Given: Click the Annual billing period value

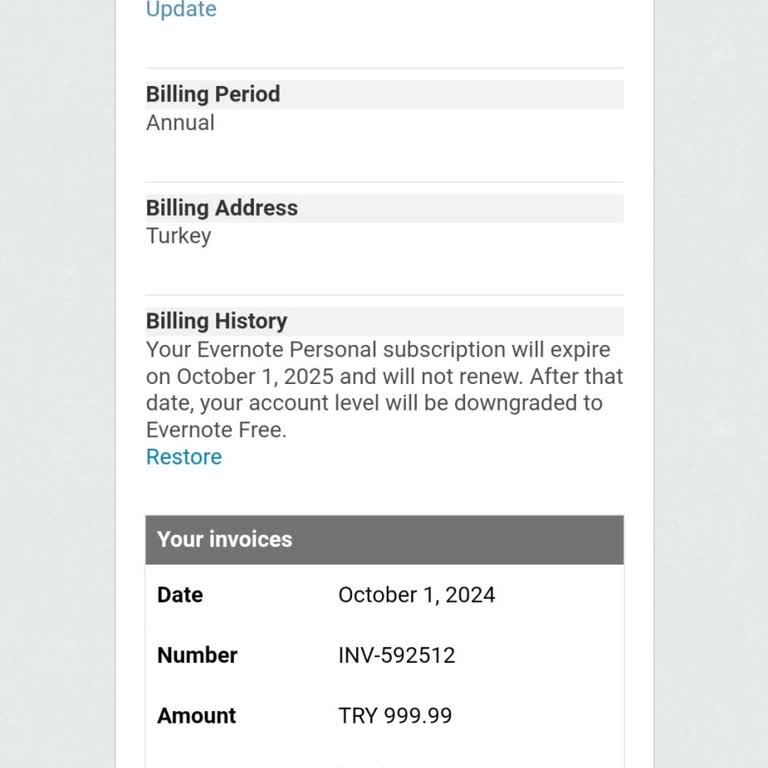Looking at the screenshot, I should coord(180,123).
